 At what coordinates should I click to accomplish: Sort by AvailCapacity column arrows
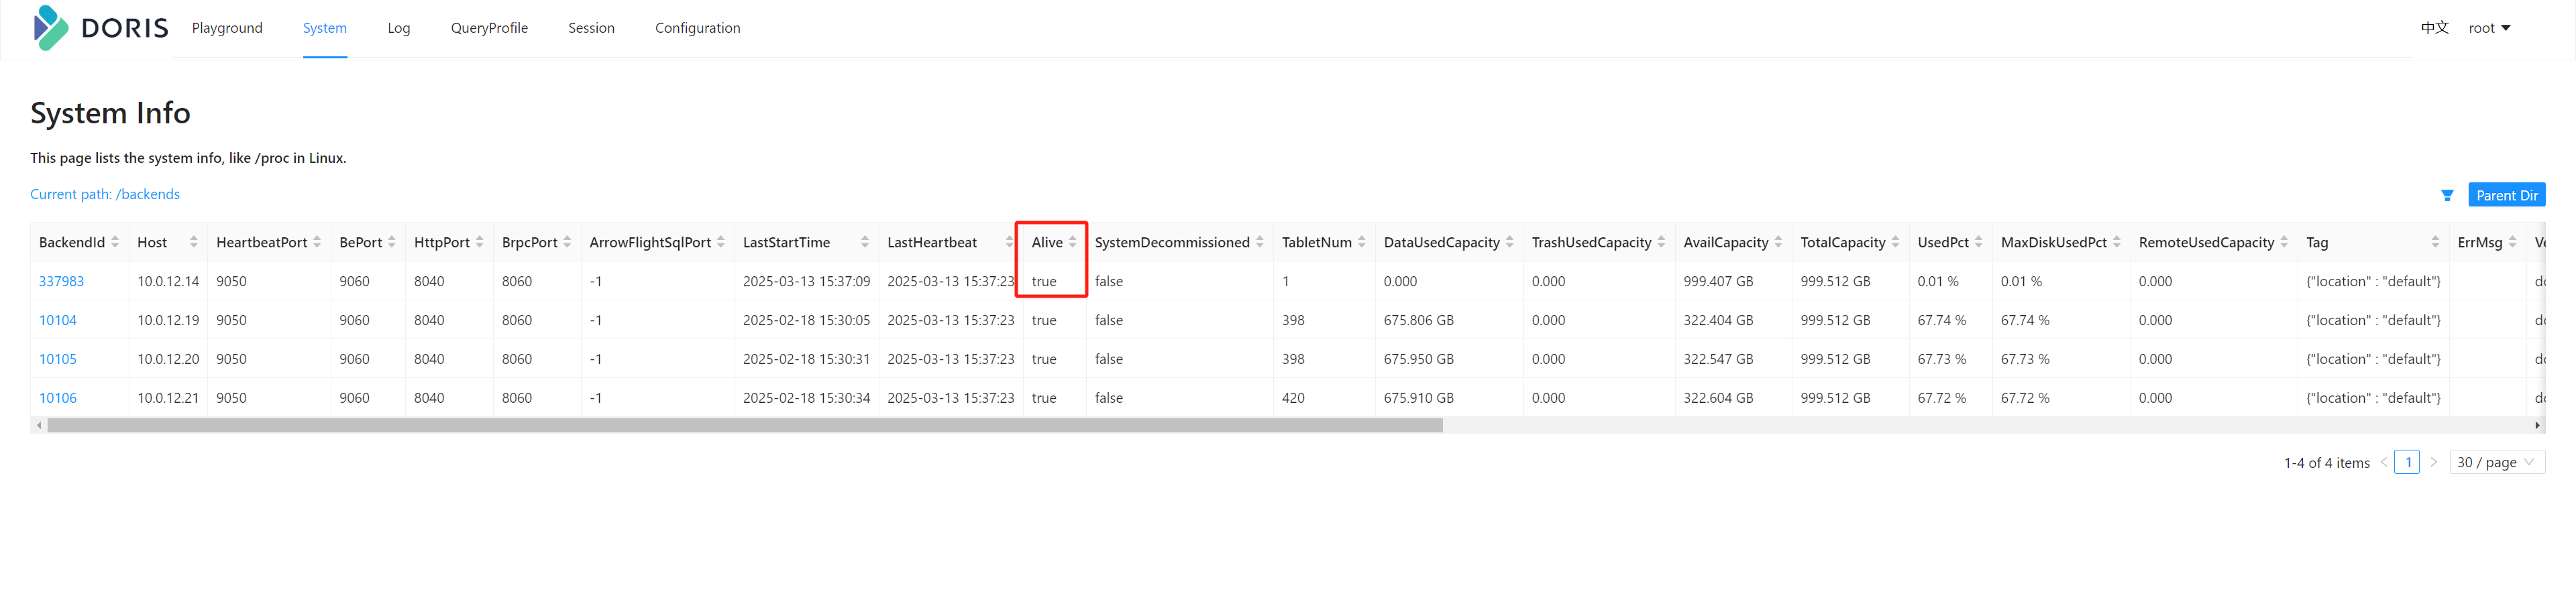tap(1778, 242)
